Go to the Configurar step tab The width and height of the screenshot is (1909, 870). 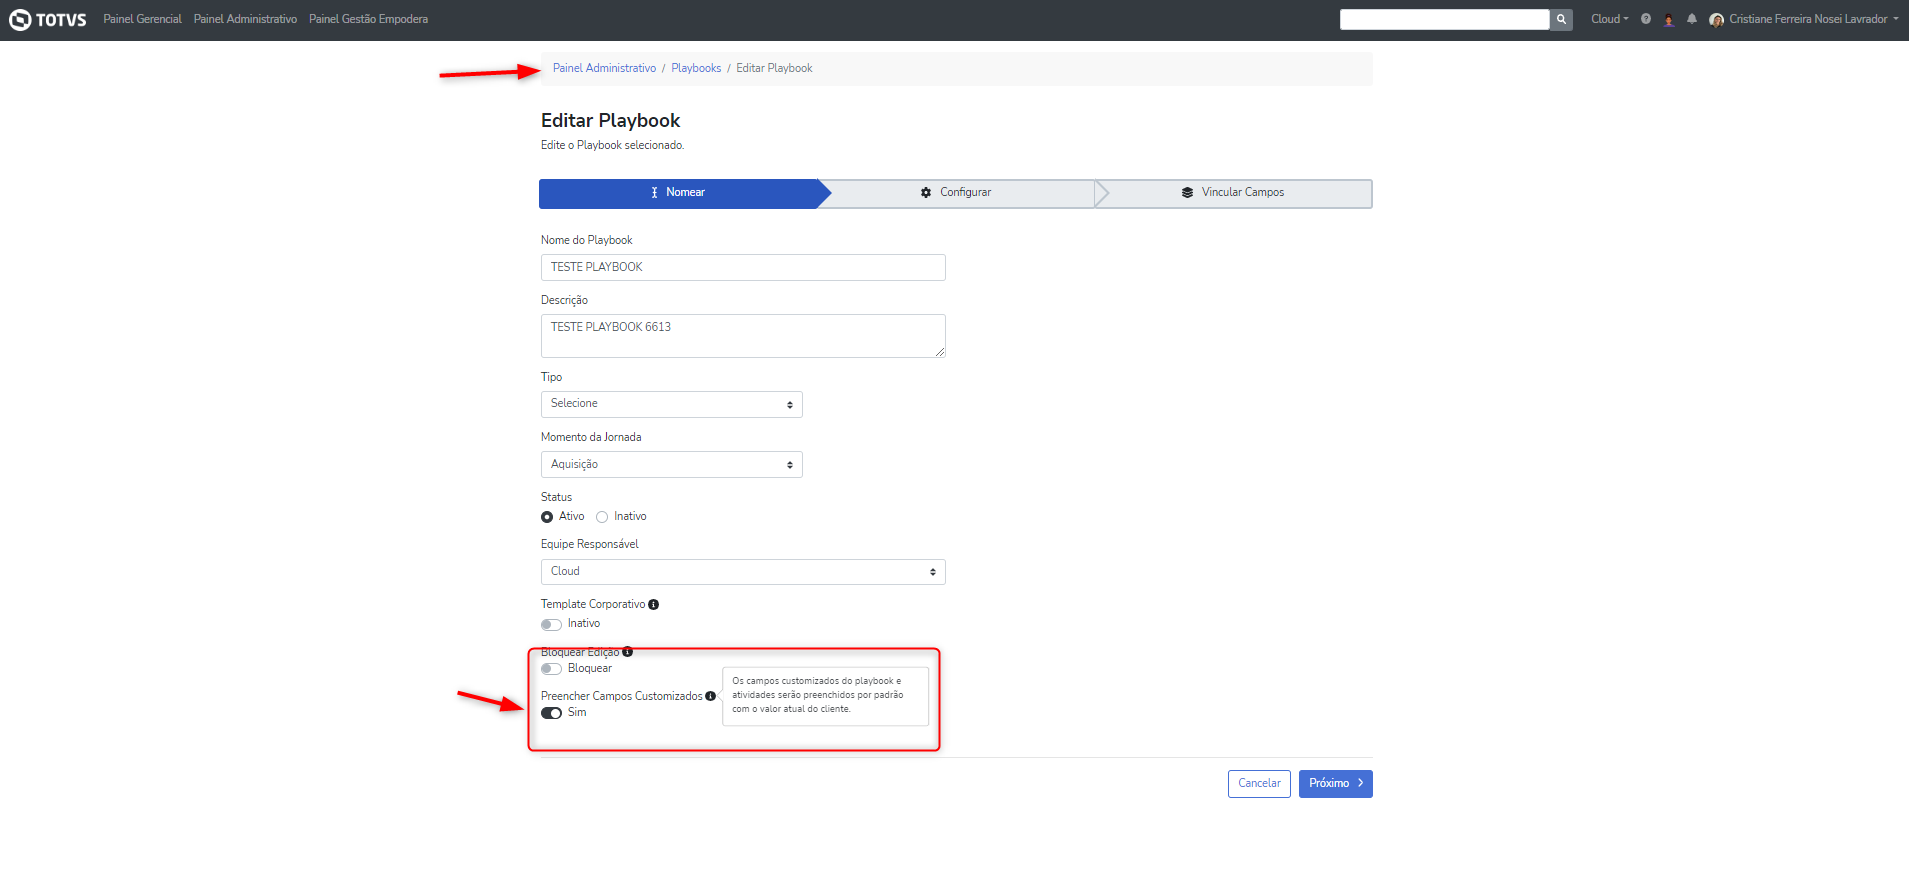point(956,193)
